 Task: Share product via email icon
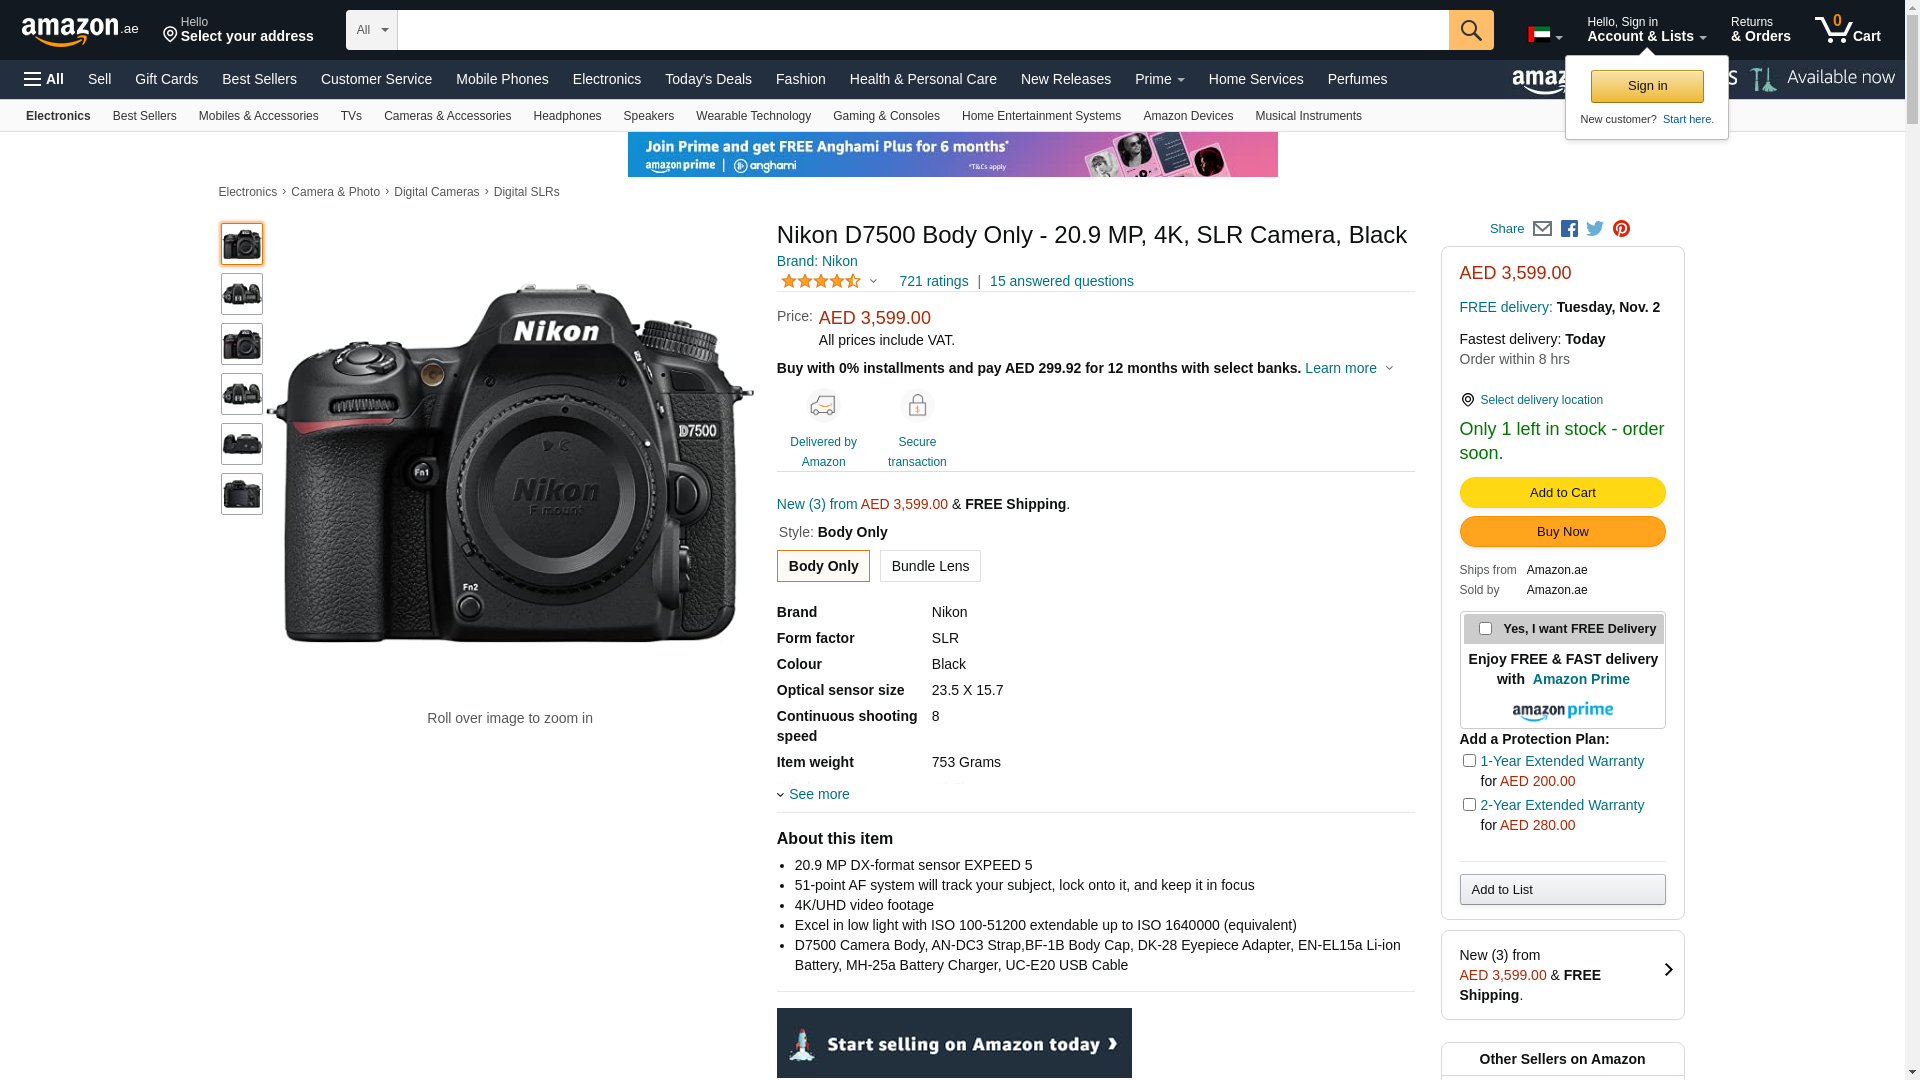click(x=1542, y=229)
